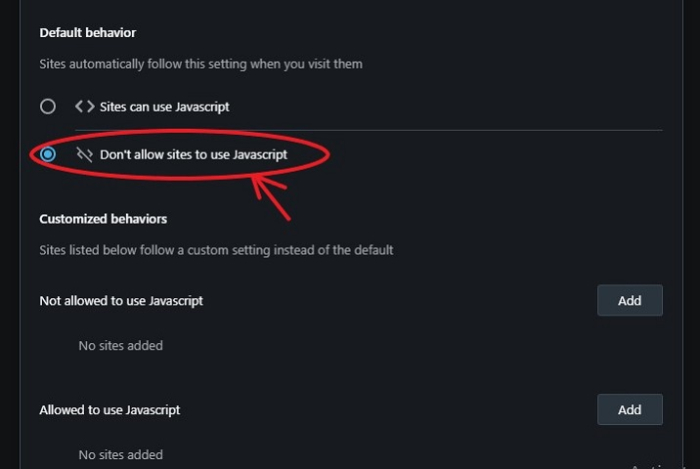Click 'No sites added' under Not allowed section

coord(120,345)
